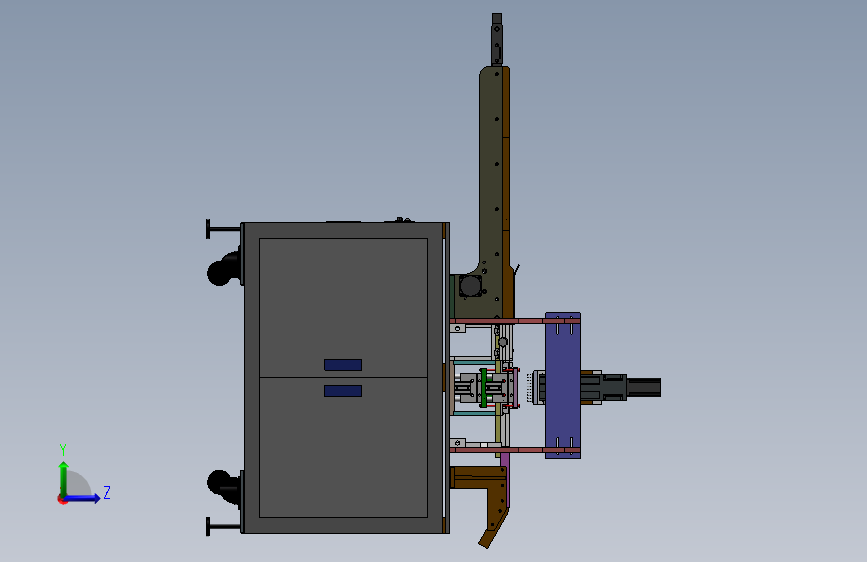Select the black cylinder right of purple plate

click(644, 387)
